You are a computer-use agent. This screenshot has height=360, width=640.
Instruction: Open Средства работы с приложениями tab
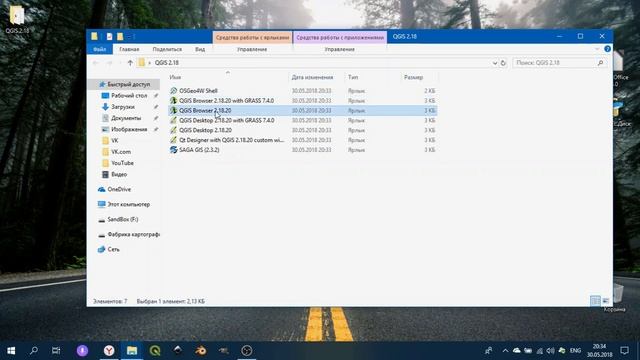(x=340, y=37)
